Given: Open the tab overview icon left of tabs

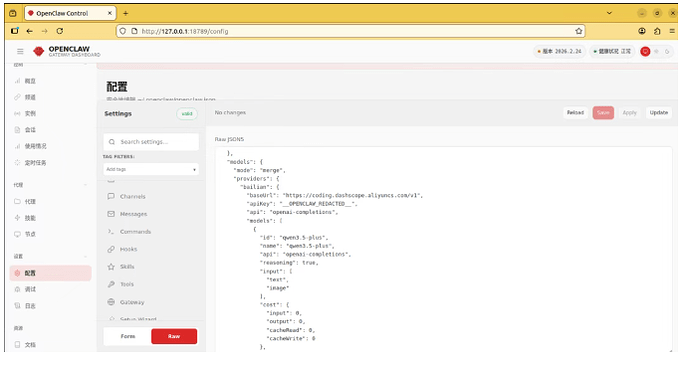Looking at the screenshot, I should point(13,13).
